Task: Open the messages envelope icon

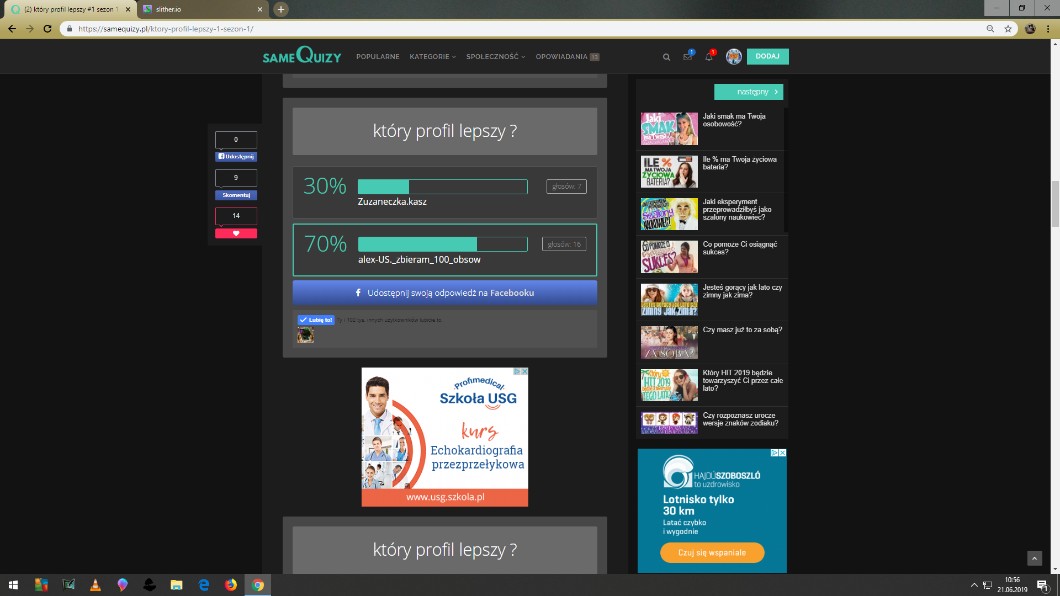Action: click(x=688, y=57)
